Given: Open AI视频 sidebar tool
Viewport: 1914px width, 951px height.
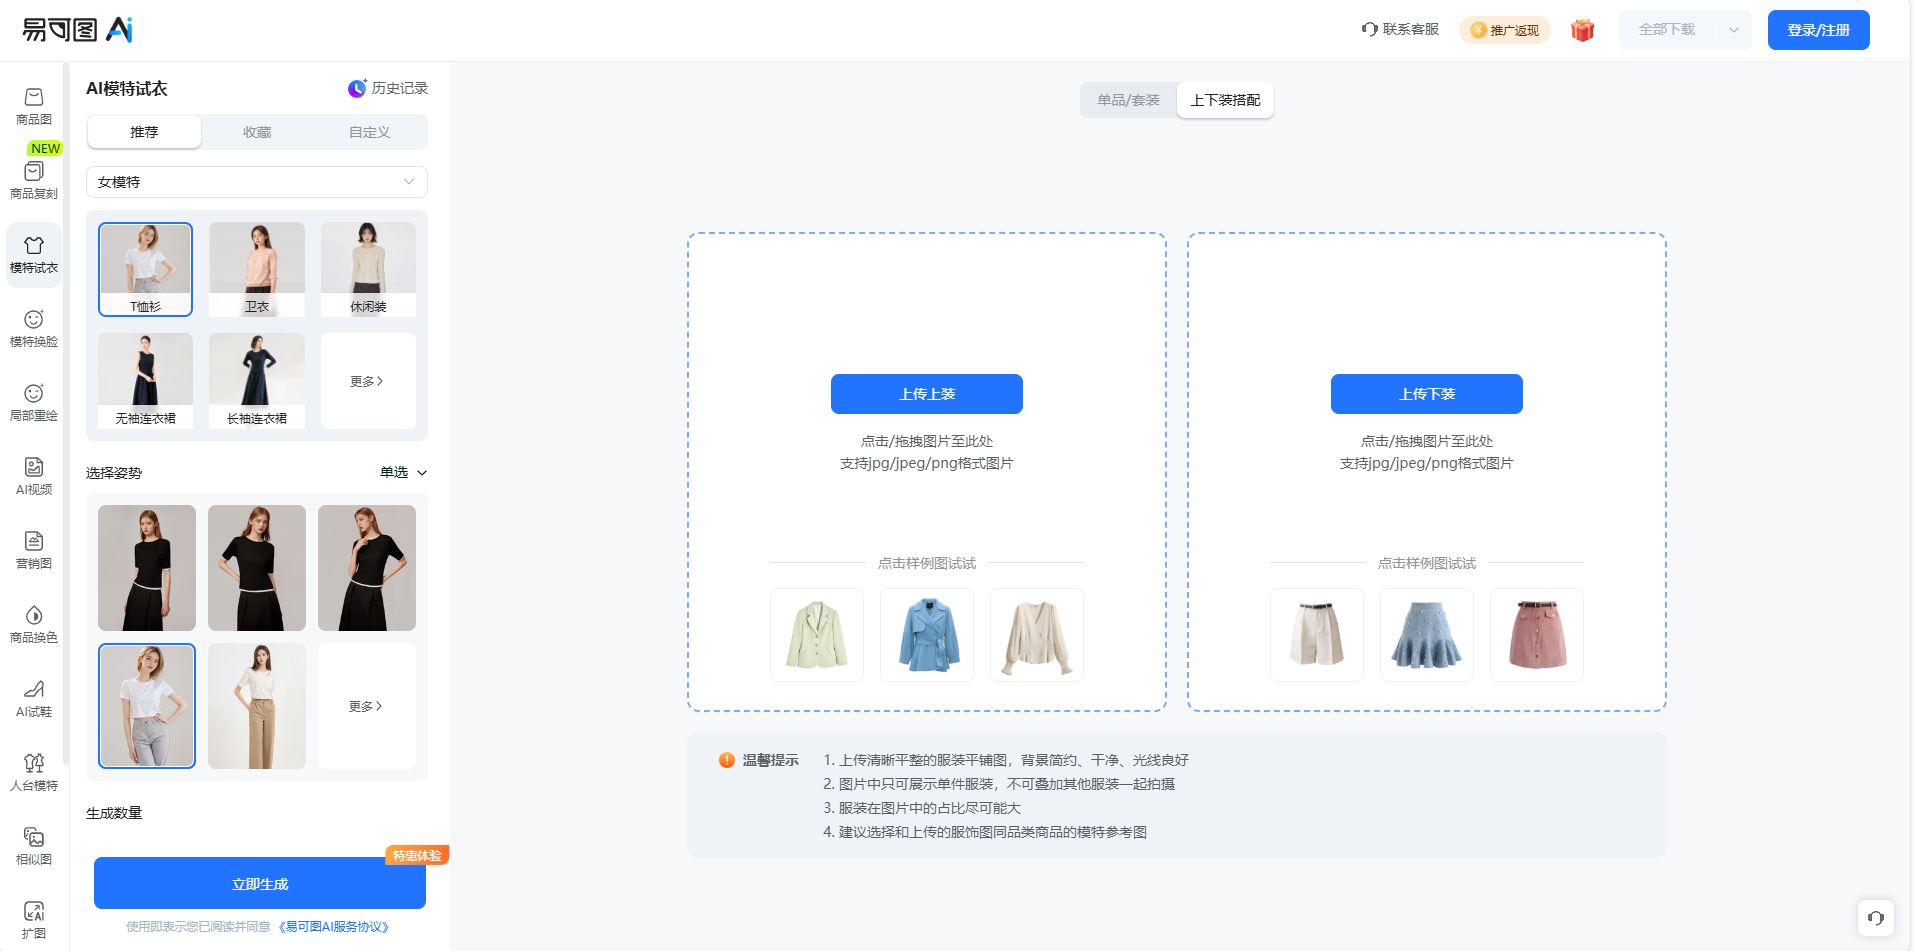Looking at the screenshot, I should point(33,476).
